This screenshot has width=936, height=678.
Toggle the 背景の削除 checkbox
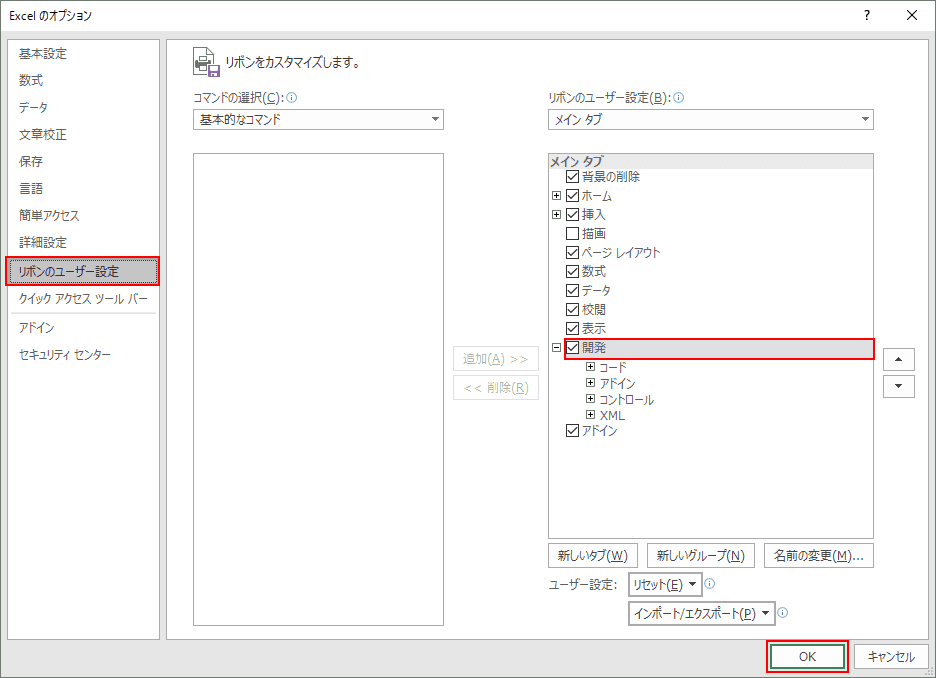click(x=572, y=177)
